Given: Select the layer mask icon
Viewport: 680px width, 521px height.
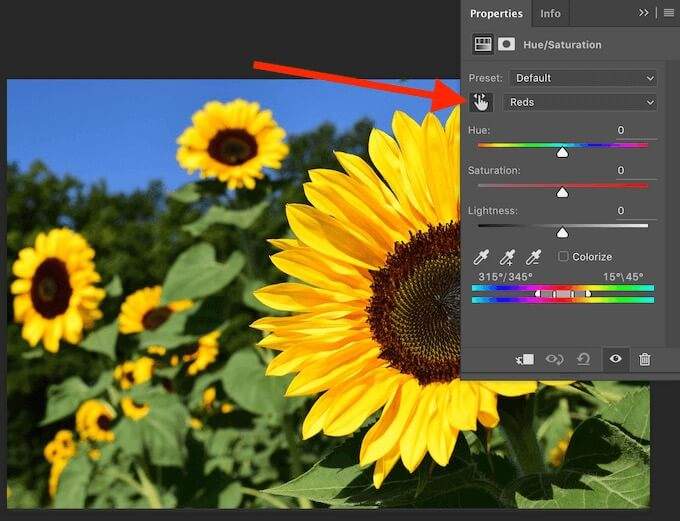Looking at the screenshot, I should 506,44.
